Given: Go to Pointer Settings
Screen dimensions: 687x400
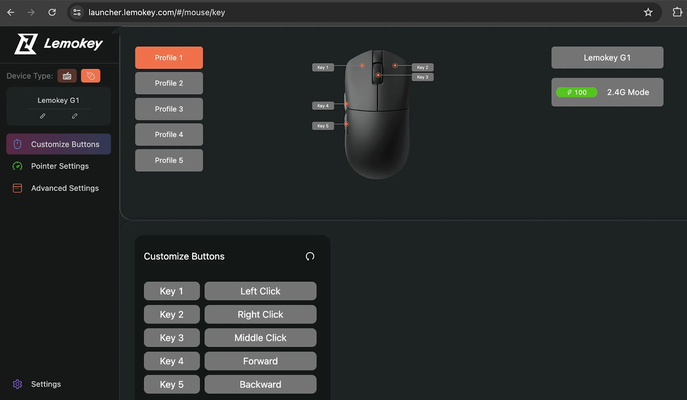Looking at the screenshot, I should point(59,166).
